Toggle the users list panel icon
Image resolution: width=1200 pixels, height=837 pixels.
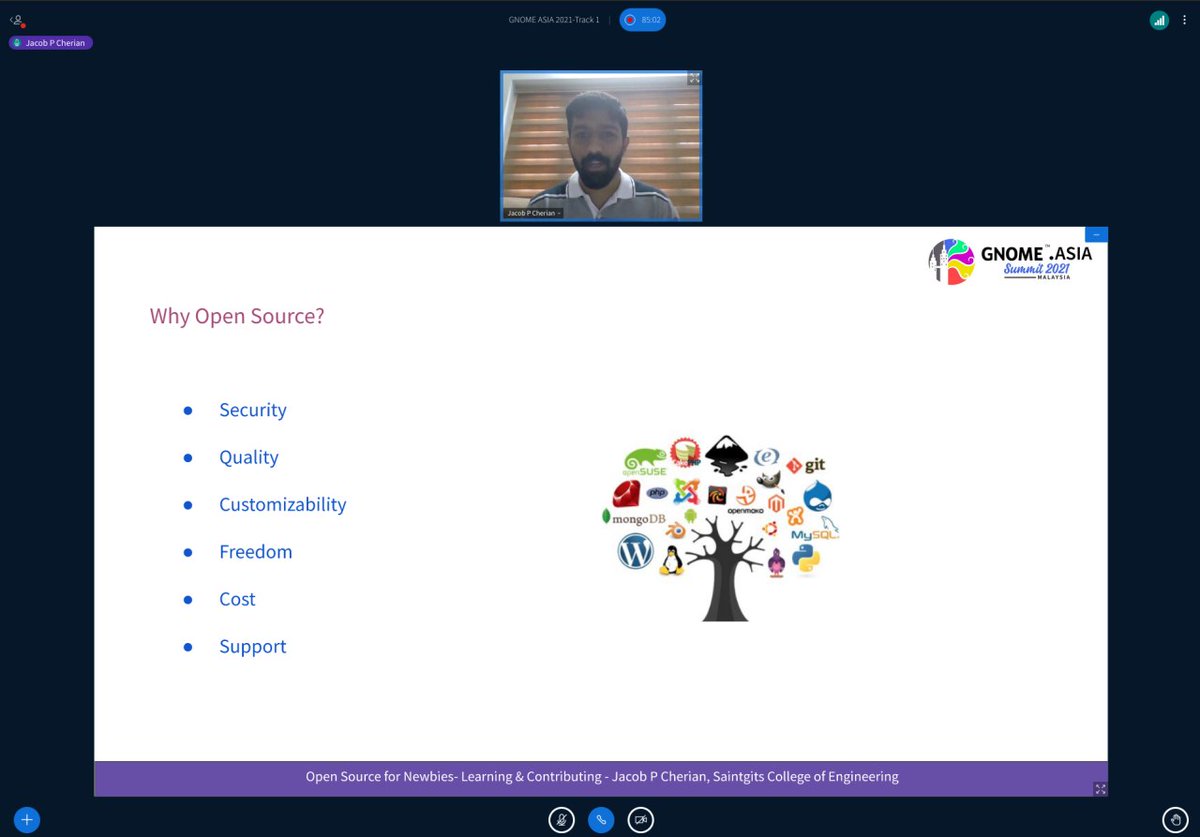tap(17, 19)
